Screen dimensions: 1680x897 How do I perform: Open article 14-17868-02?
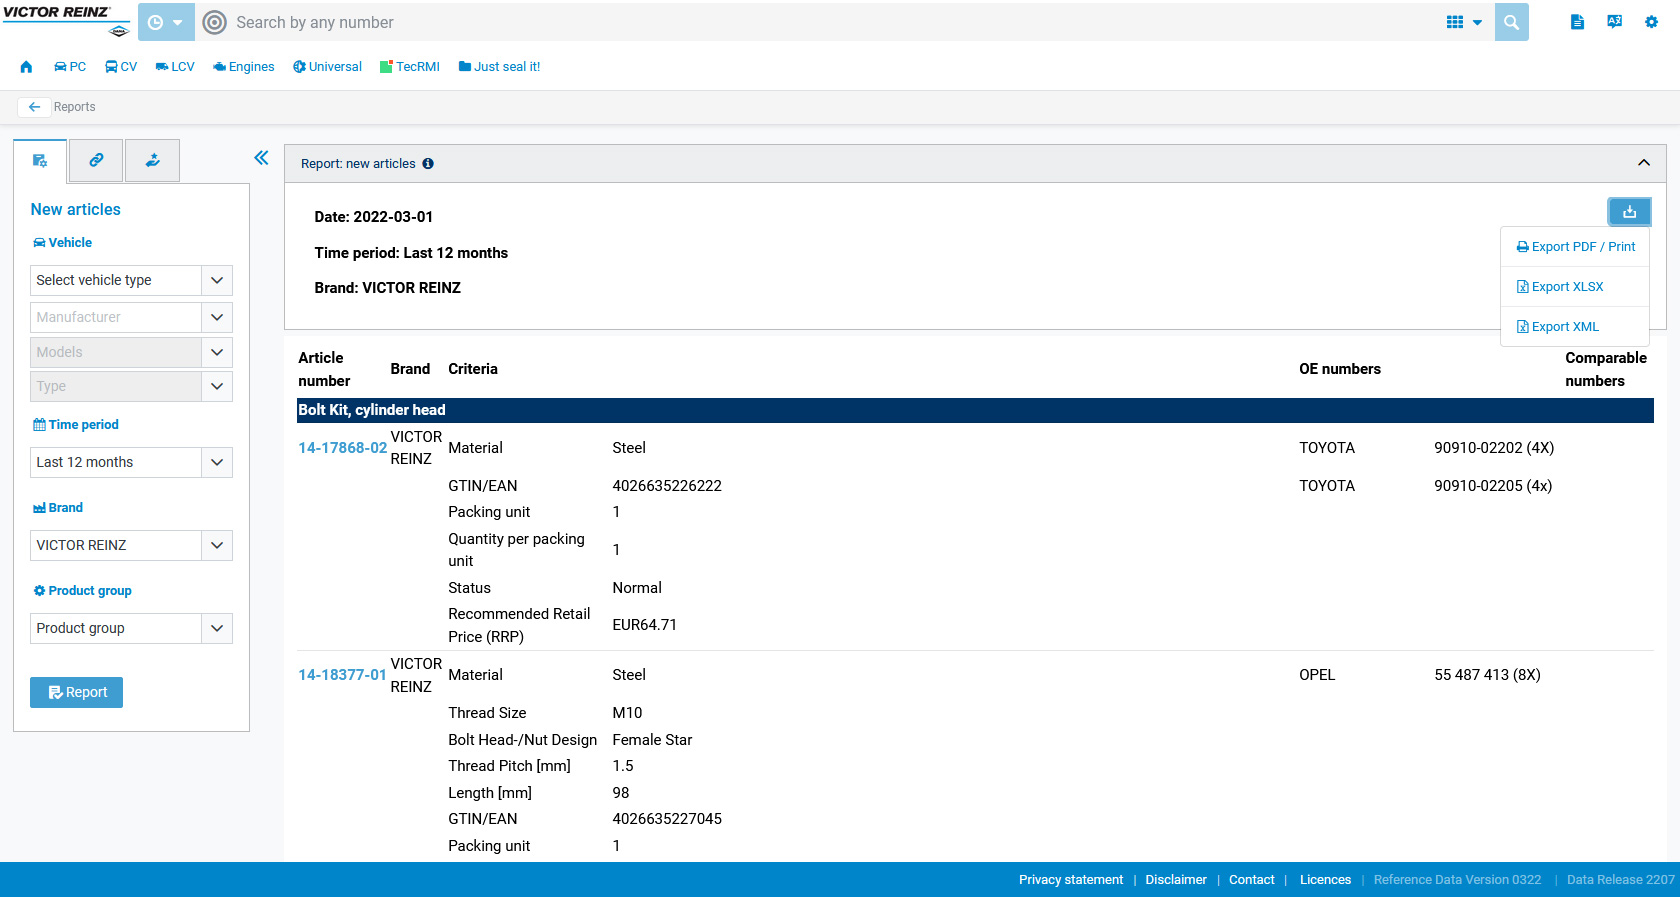point(342,448)
